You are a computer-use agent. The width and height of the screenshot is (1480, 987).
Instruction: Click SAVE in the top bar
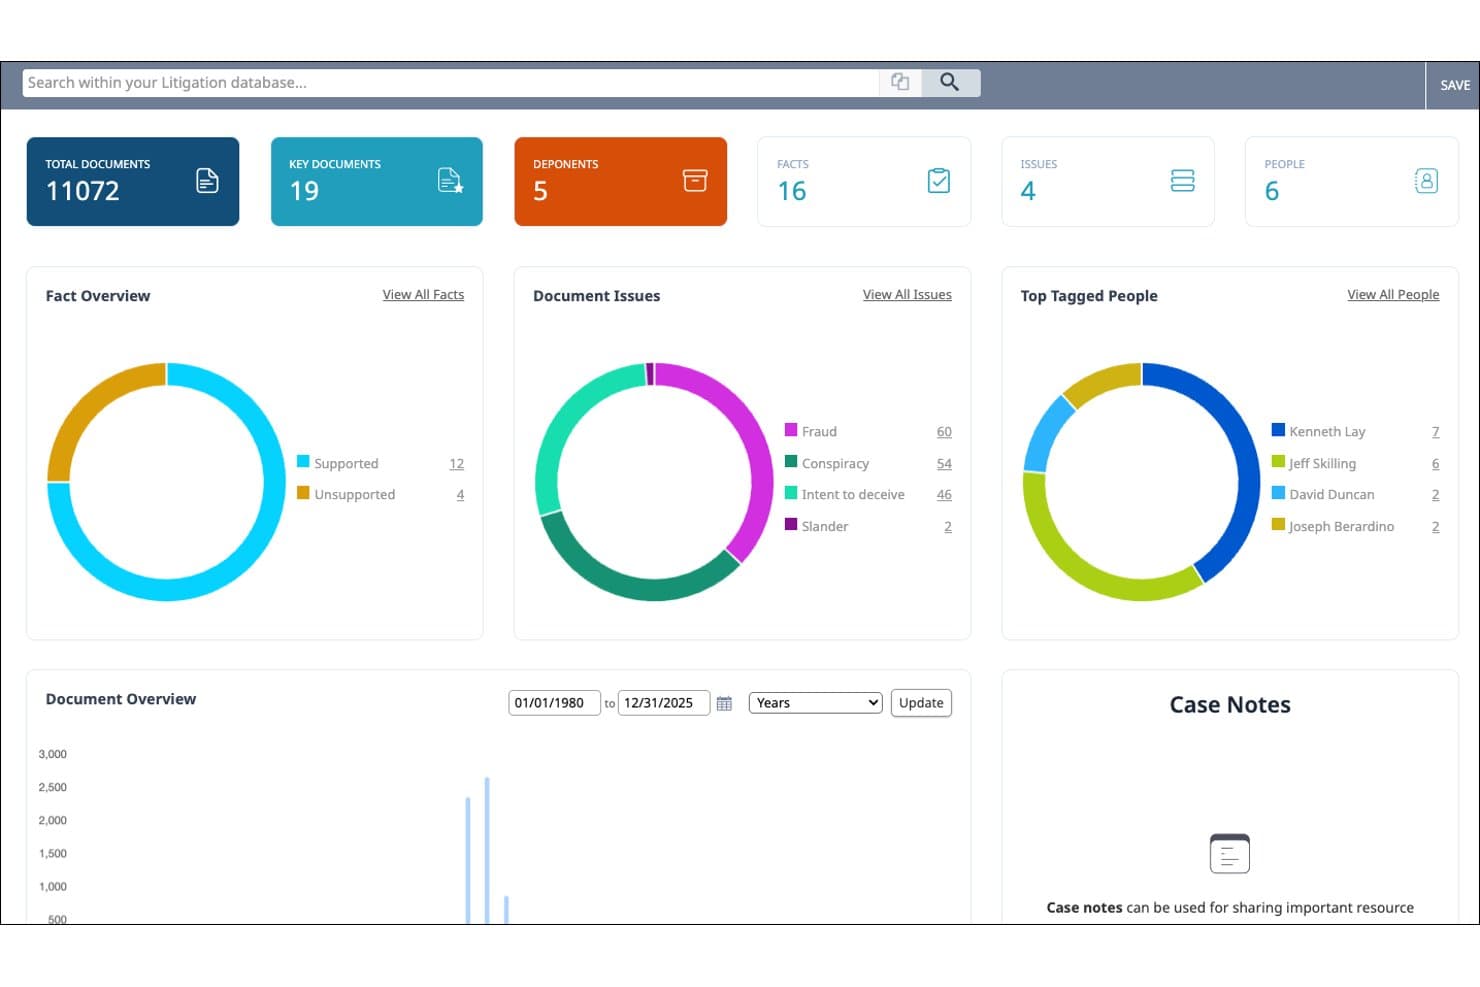coord(1455,85)
